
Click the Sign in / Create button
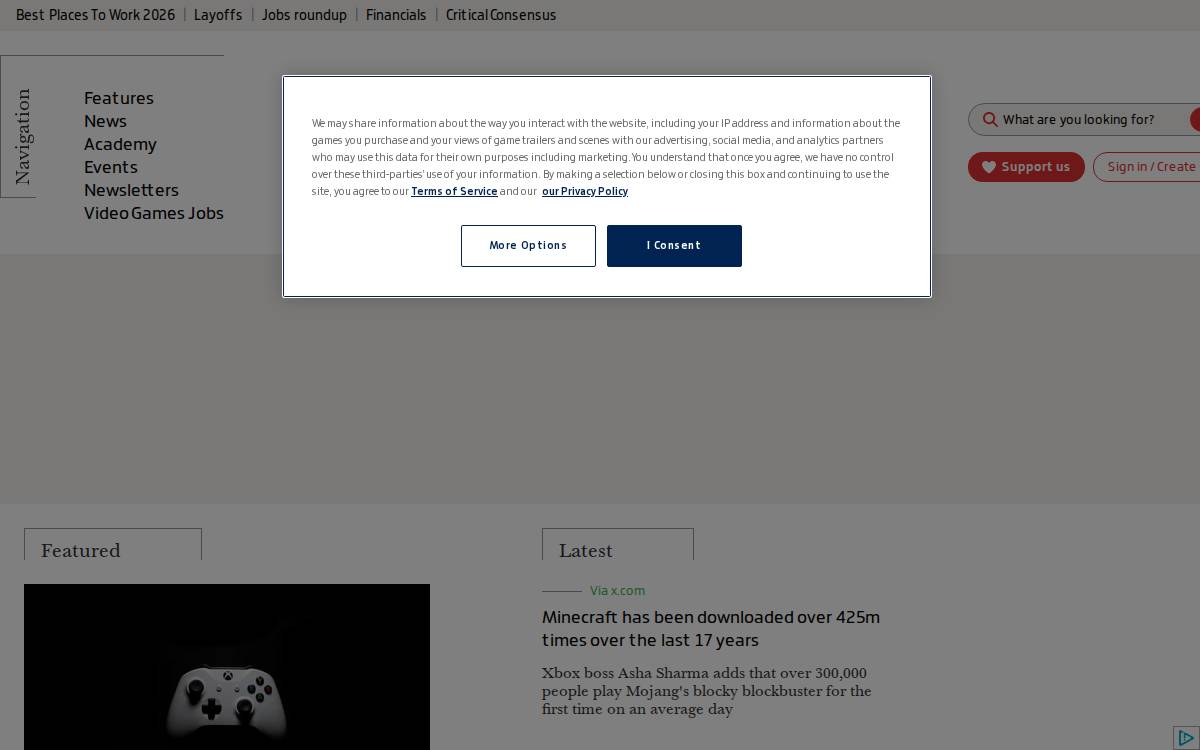(x=1147, y=167)
